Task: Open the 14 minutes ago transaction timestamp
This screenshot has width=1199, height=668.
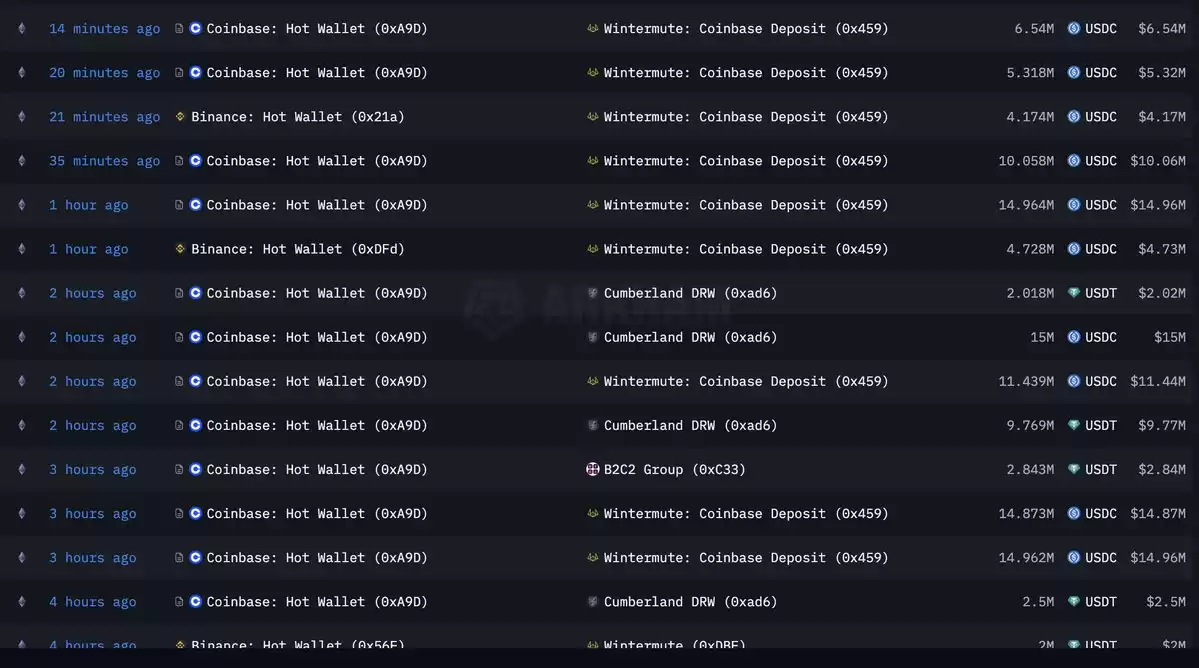Action: tap(105, 28)
